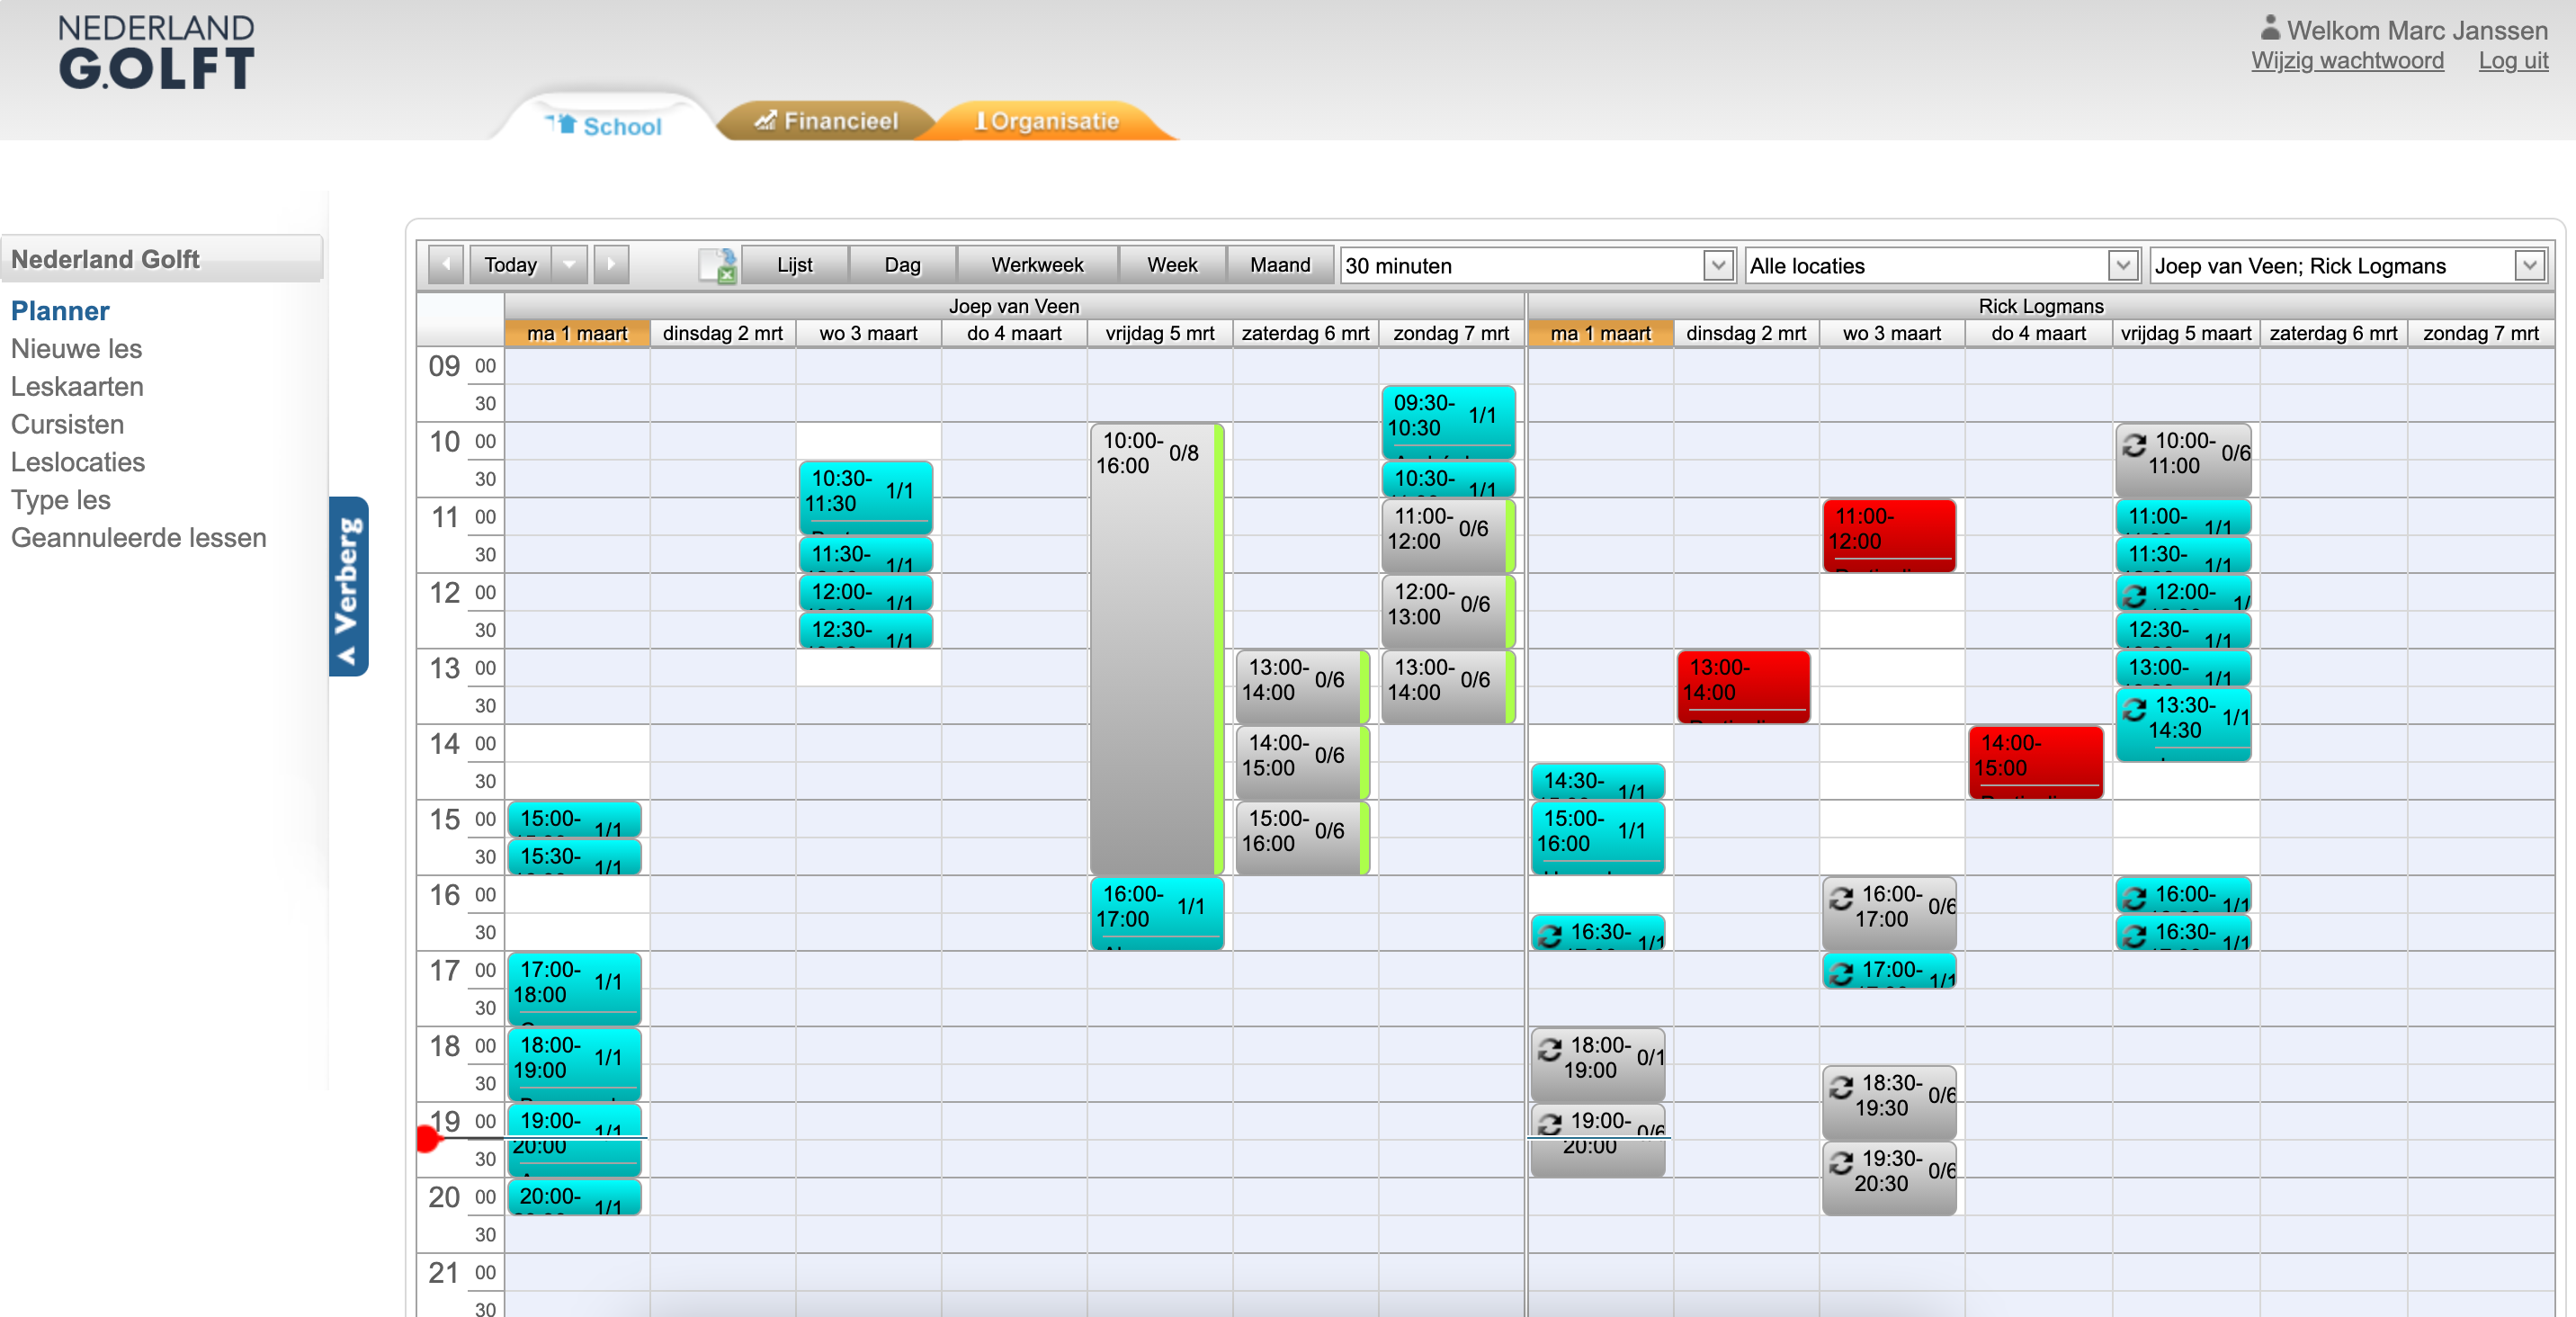
Task: Open Joep's Saturday 13:00-14:00 lesson
Action: tap(1303, 687)
